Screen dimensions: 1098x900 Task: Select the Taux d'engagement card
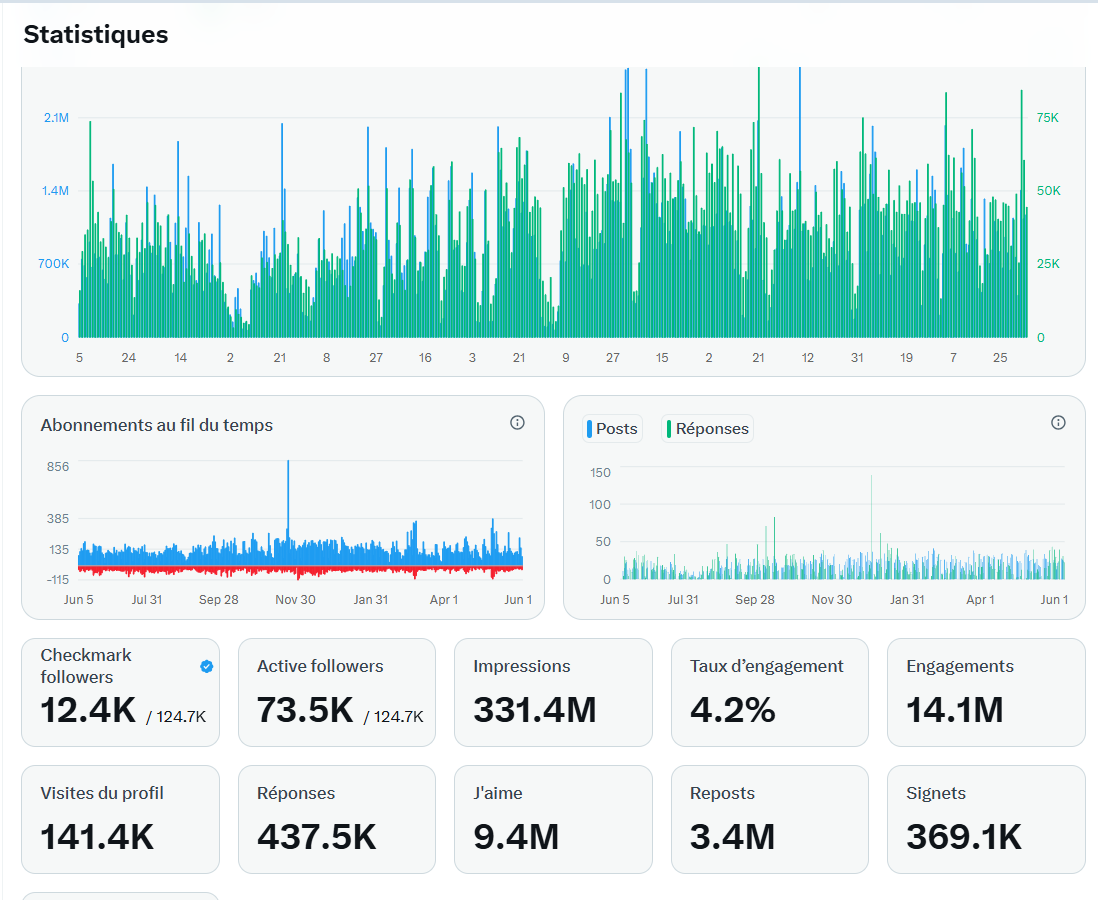tap(770, 692)
